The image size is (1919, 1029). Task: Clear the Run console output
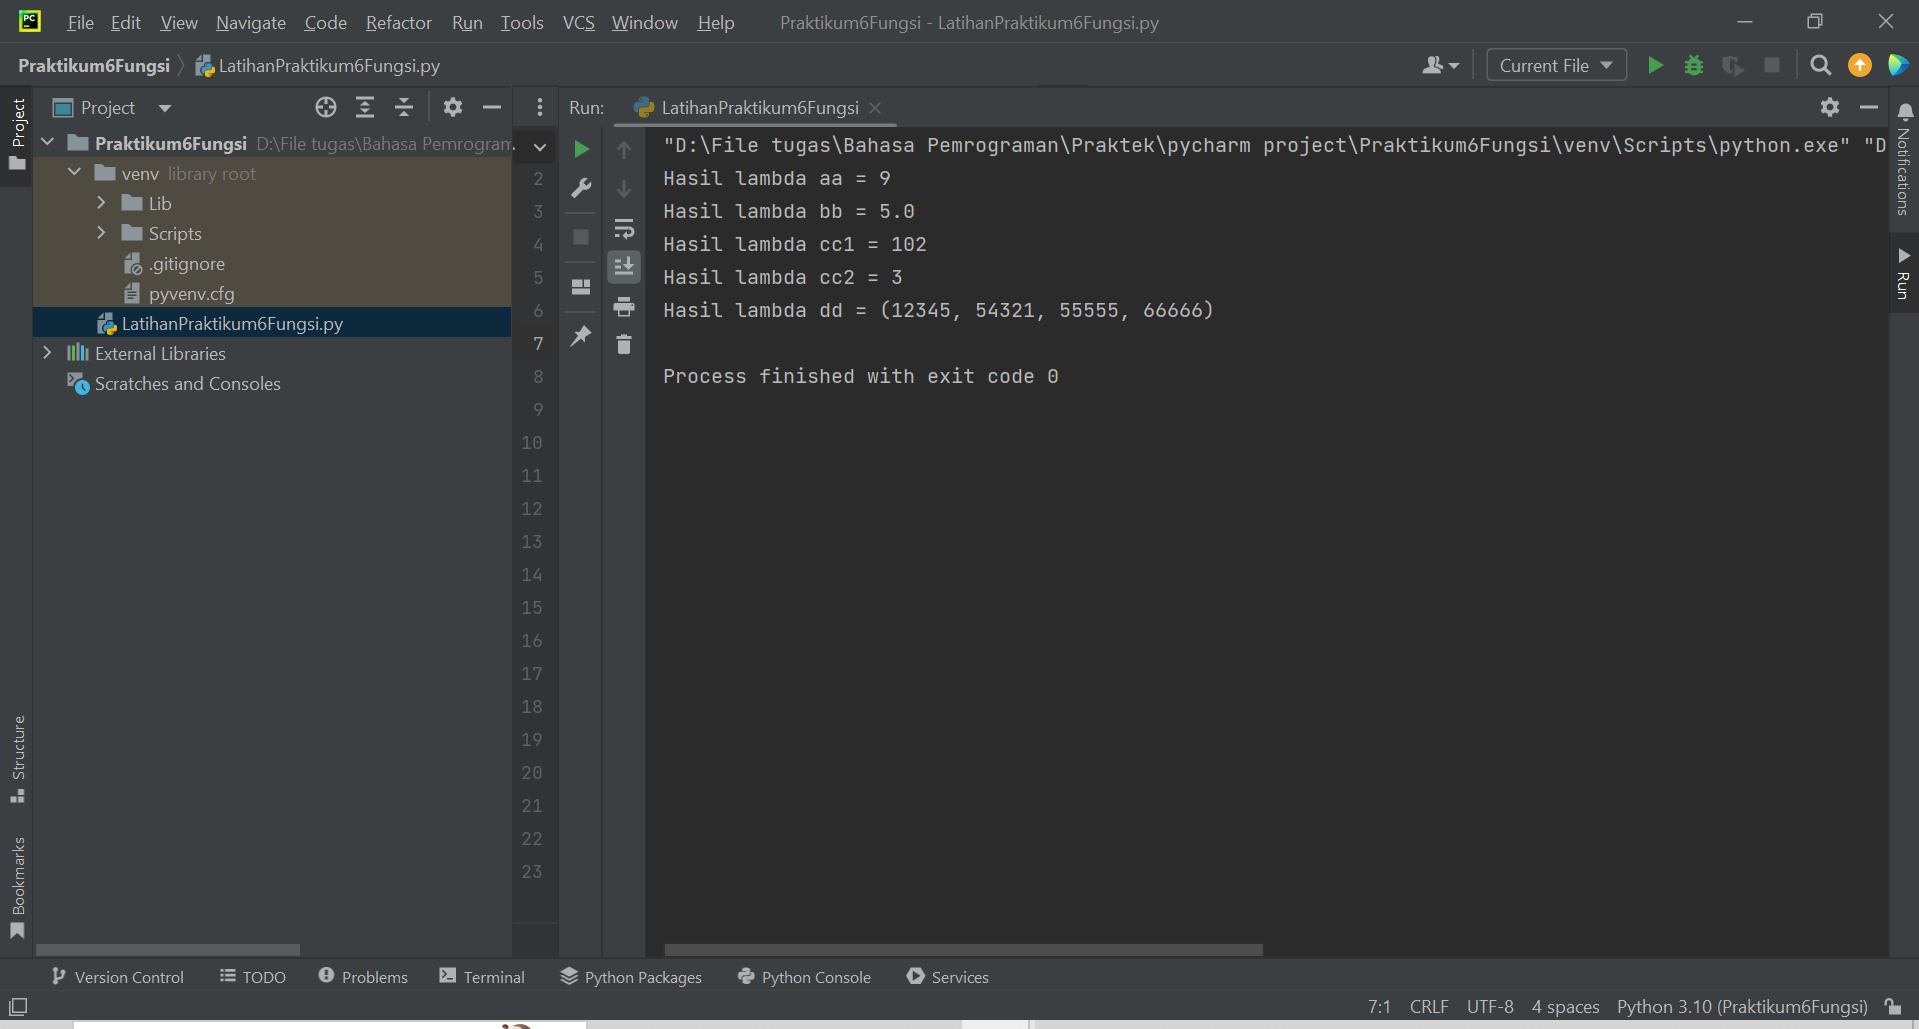tap(625, 344)
